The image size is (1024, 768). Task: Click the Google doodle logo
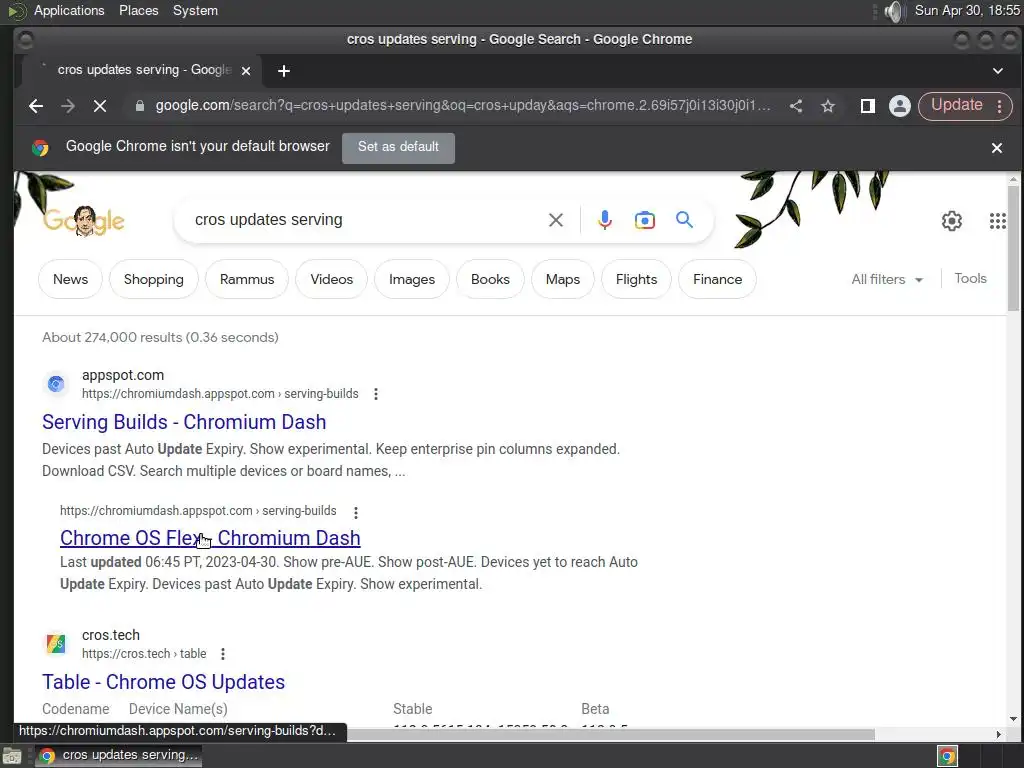pyautogui.click(x=84, y=221)
